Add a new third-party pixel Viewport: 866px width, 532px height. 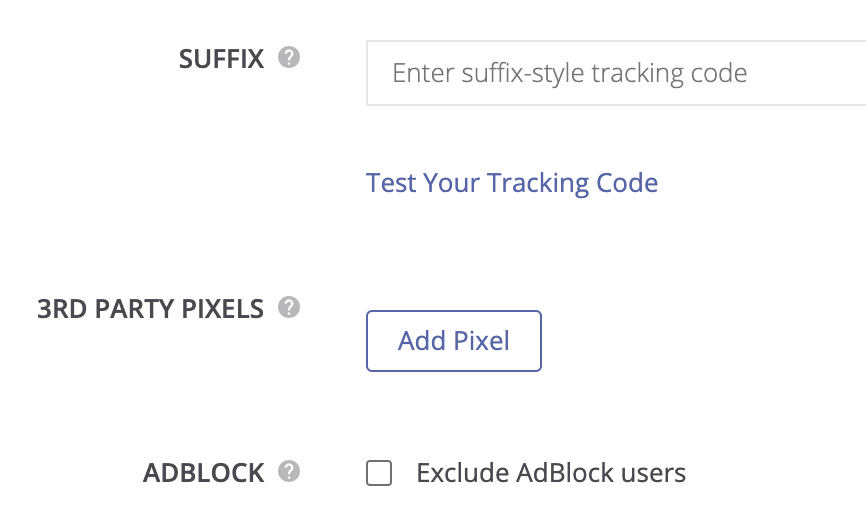pos(454,341)
